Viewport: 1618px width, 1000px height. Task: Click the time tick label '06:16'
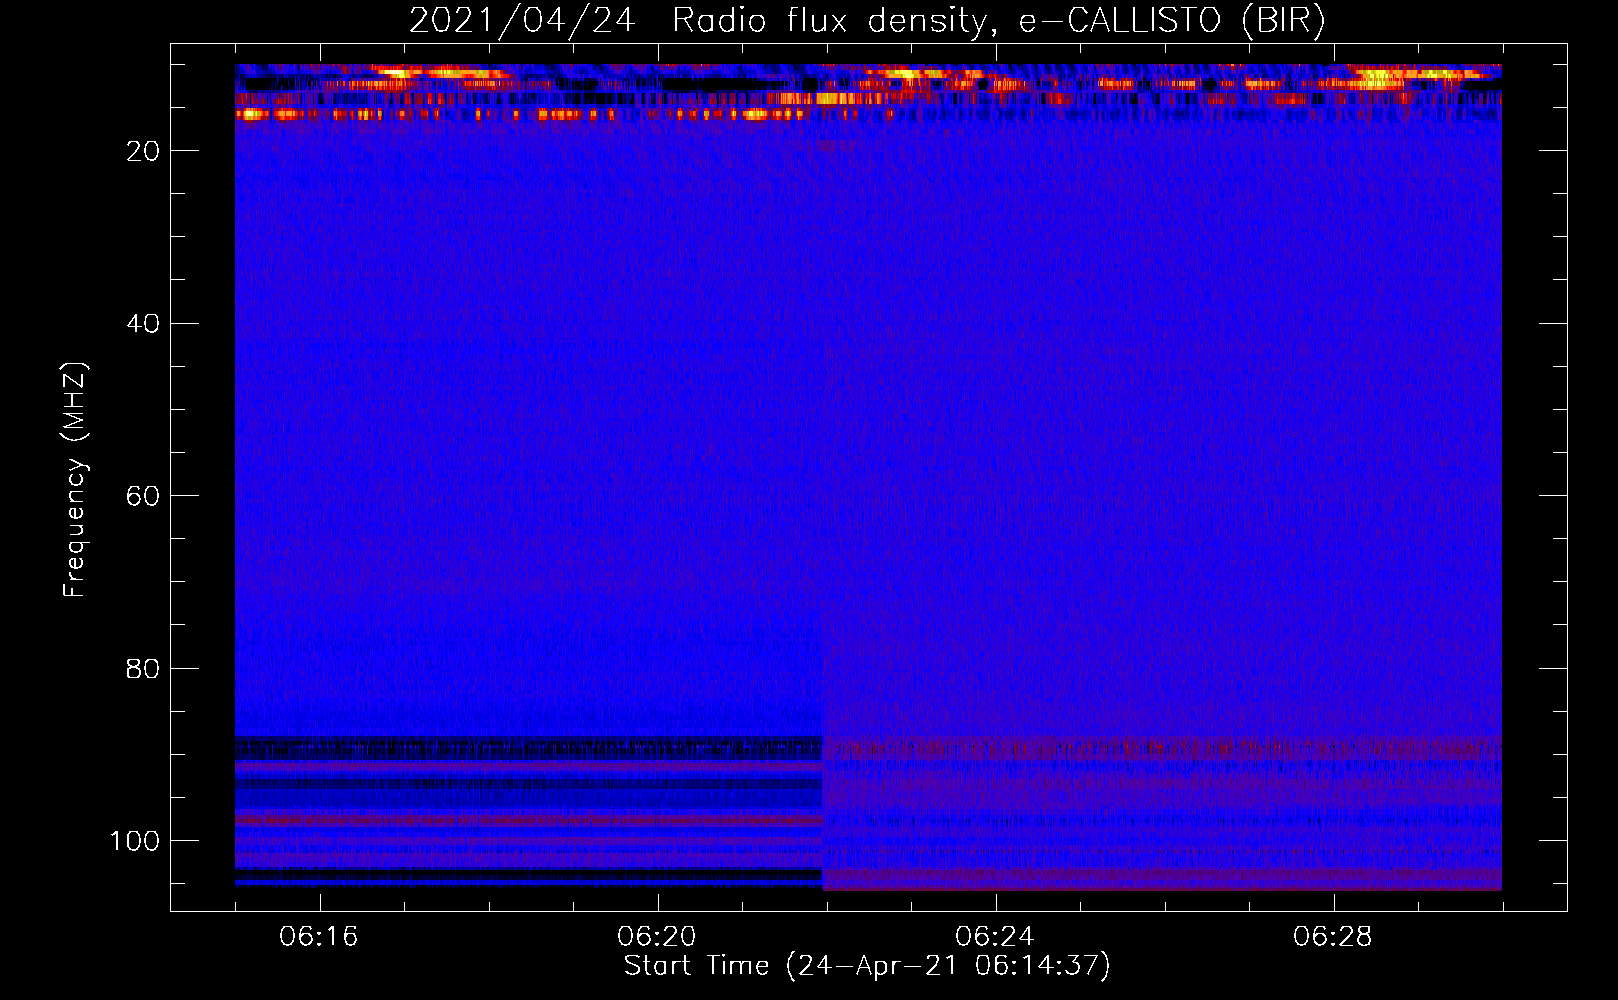point(319,937)
